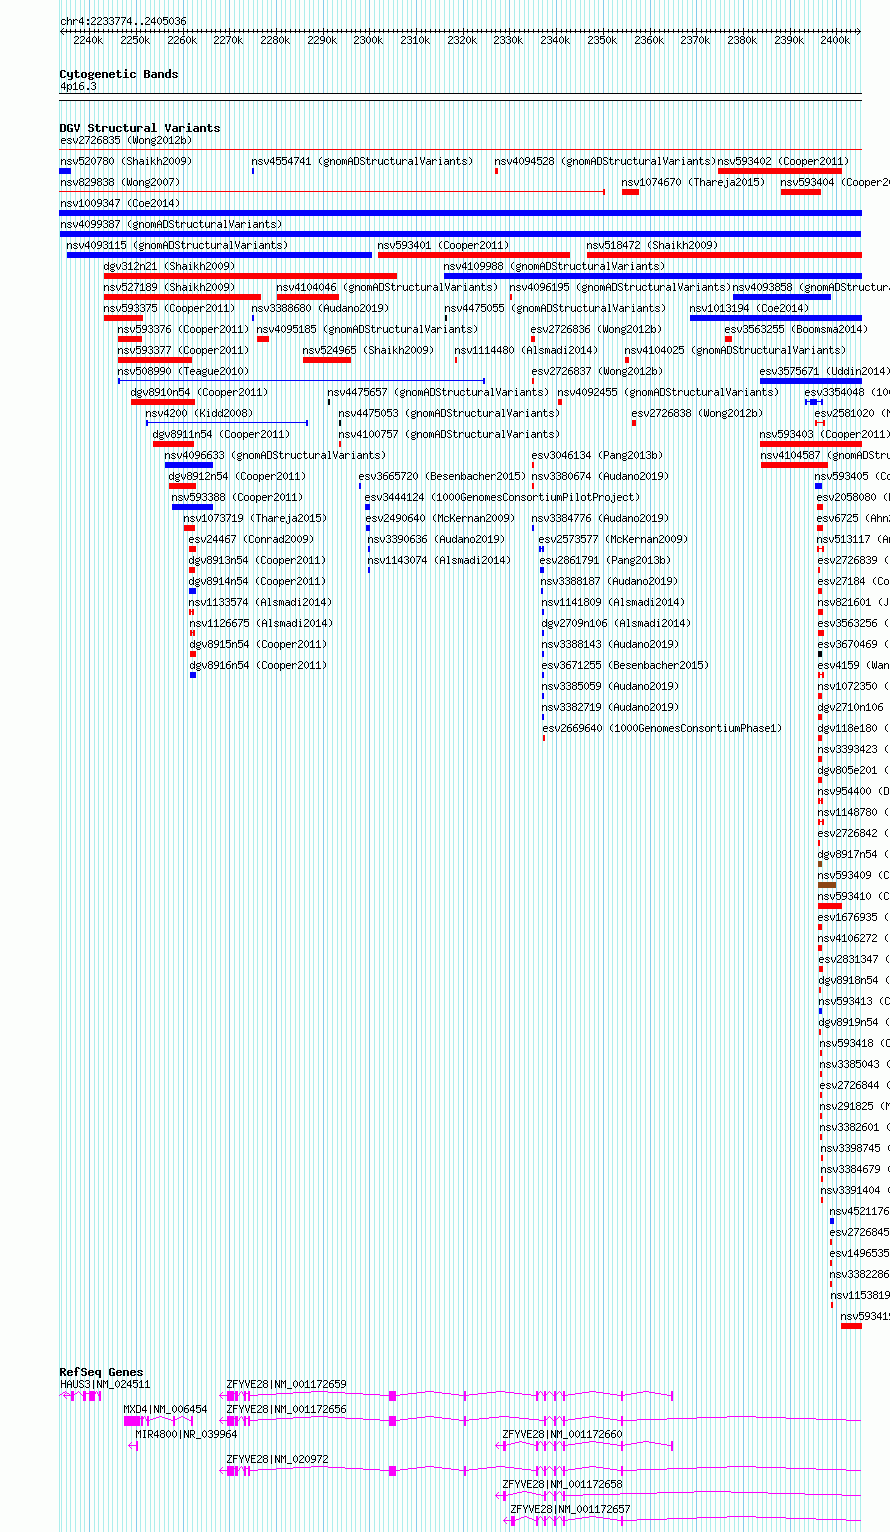Open variant nsv593375 (Cooper2011)

pos(169,308)
